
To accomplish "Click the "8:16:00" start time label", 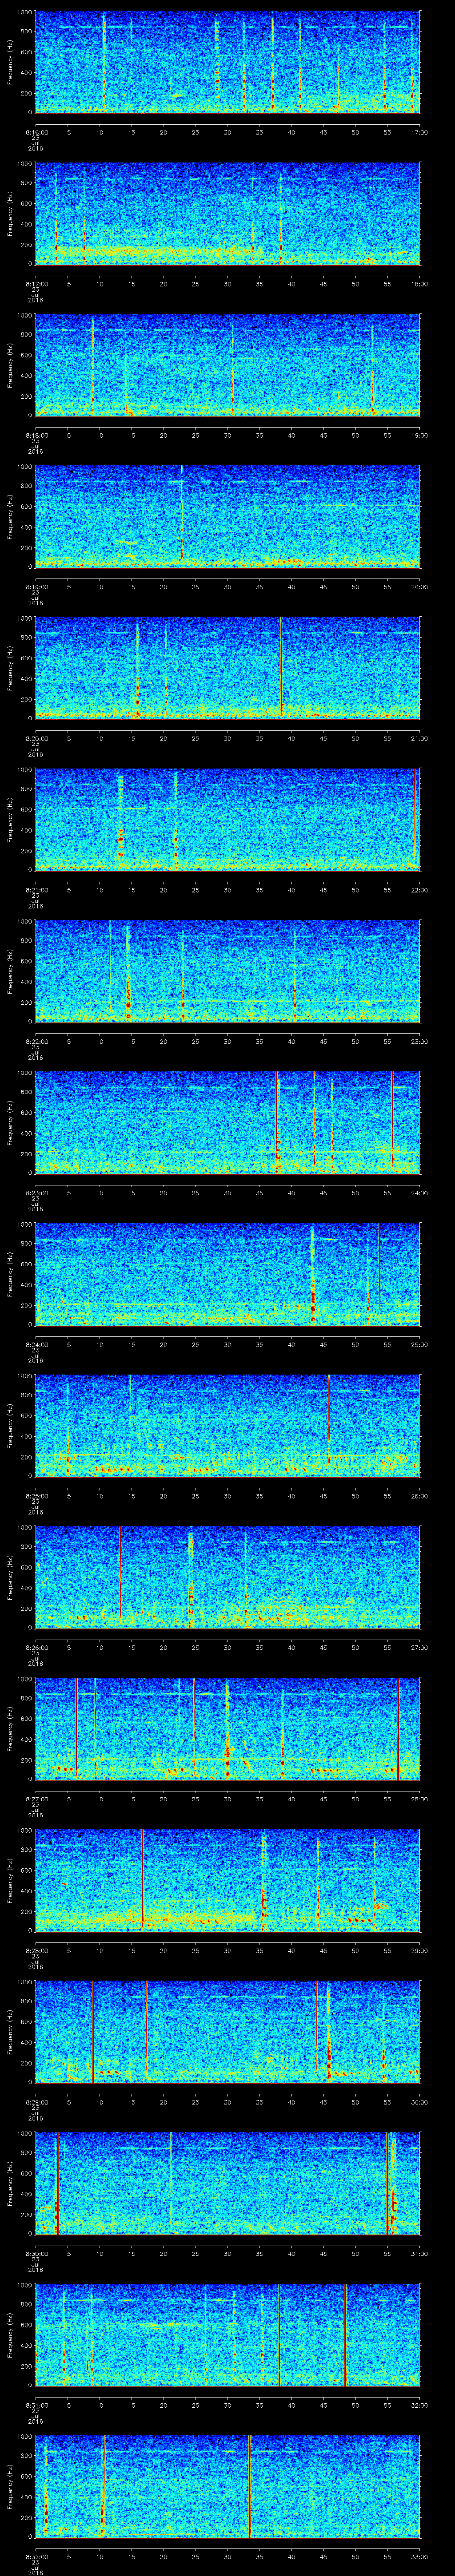I will pos(36,132).
